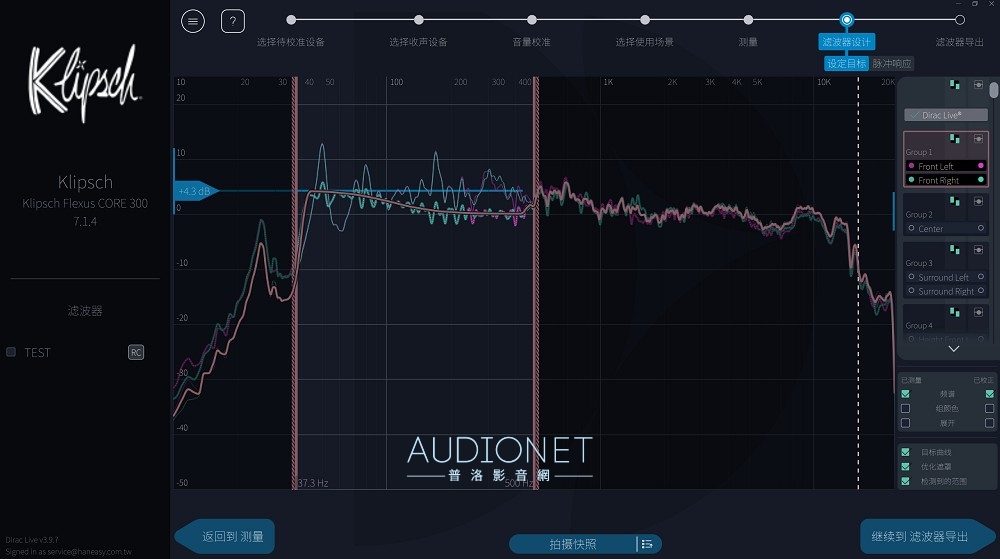
Task: Switch to 脉冲响应 tab
Action: (892, 64)
